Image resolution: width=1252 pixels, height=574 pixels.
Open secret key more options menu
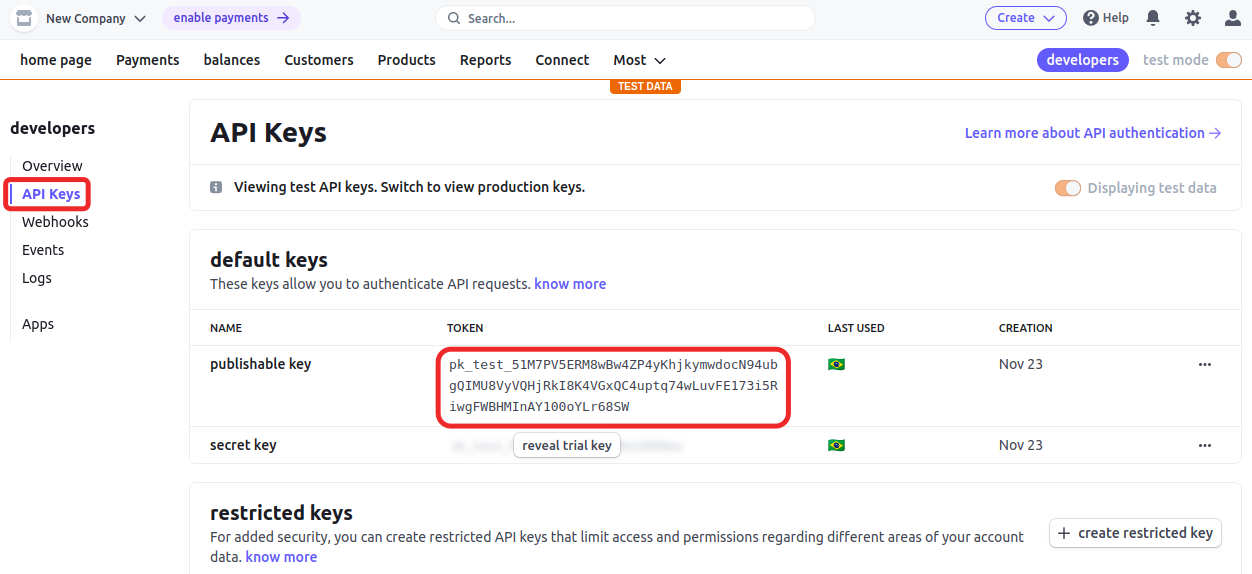tap(1205, 445)
